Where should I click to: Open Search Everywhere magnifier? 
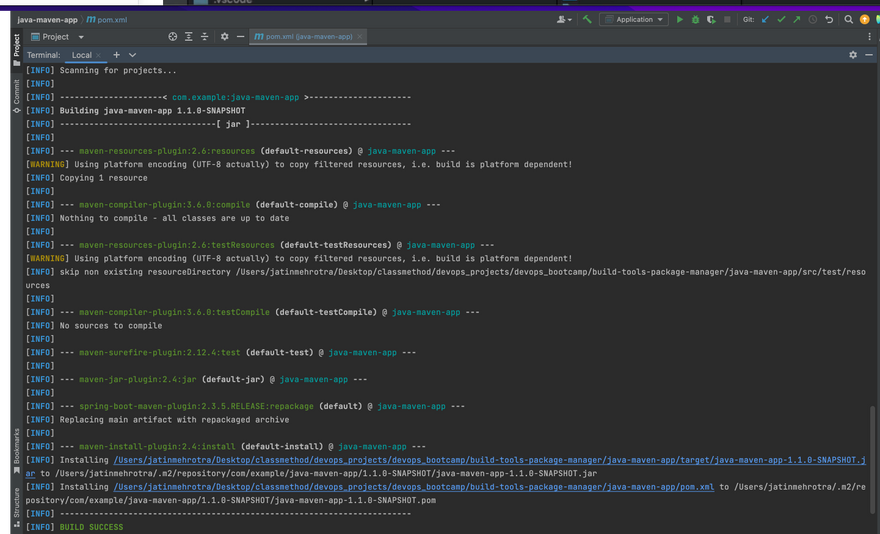point(849,19)
